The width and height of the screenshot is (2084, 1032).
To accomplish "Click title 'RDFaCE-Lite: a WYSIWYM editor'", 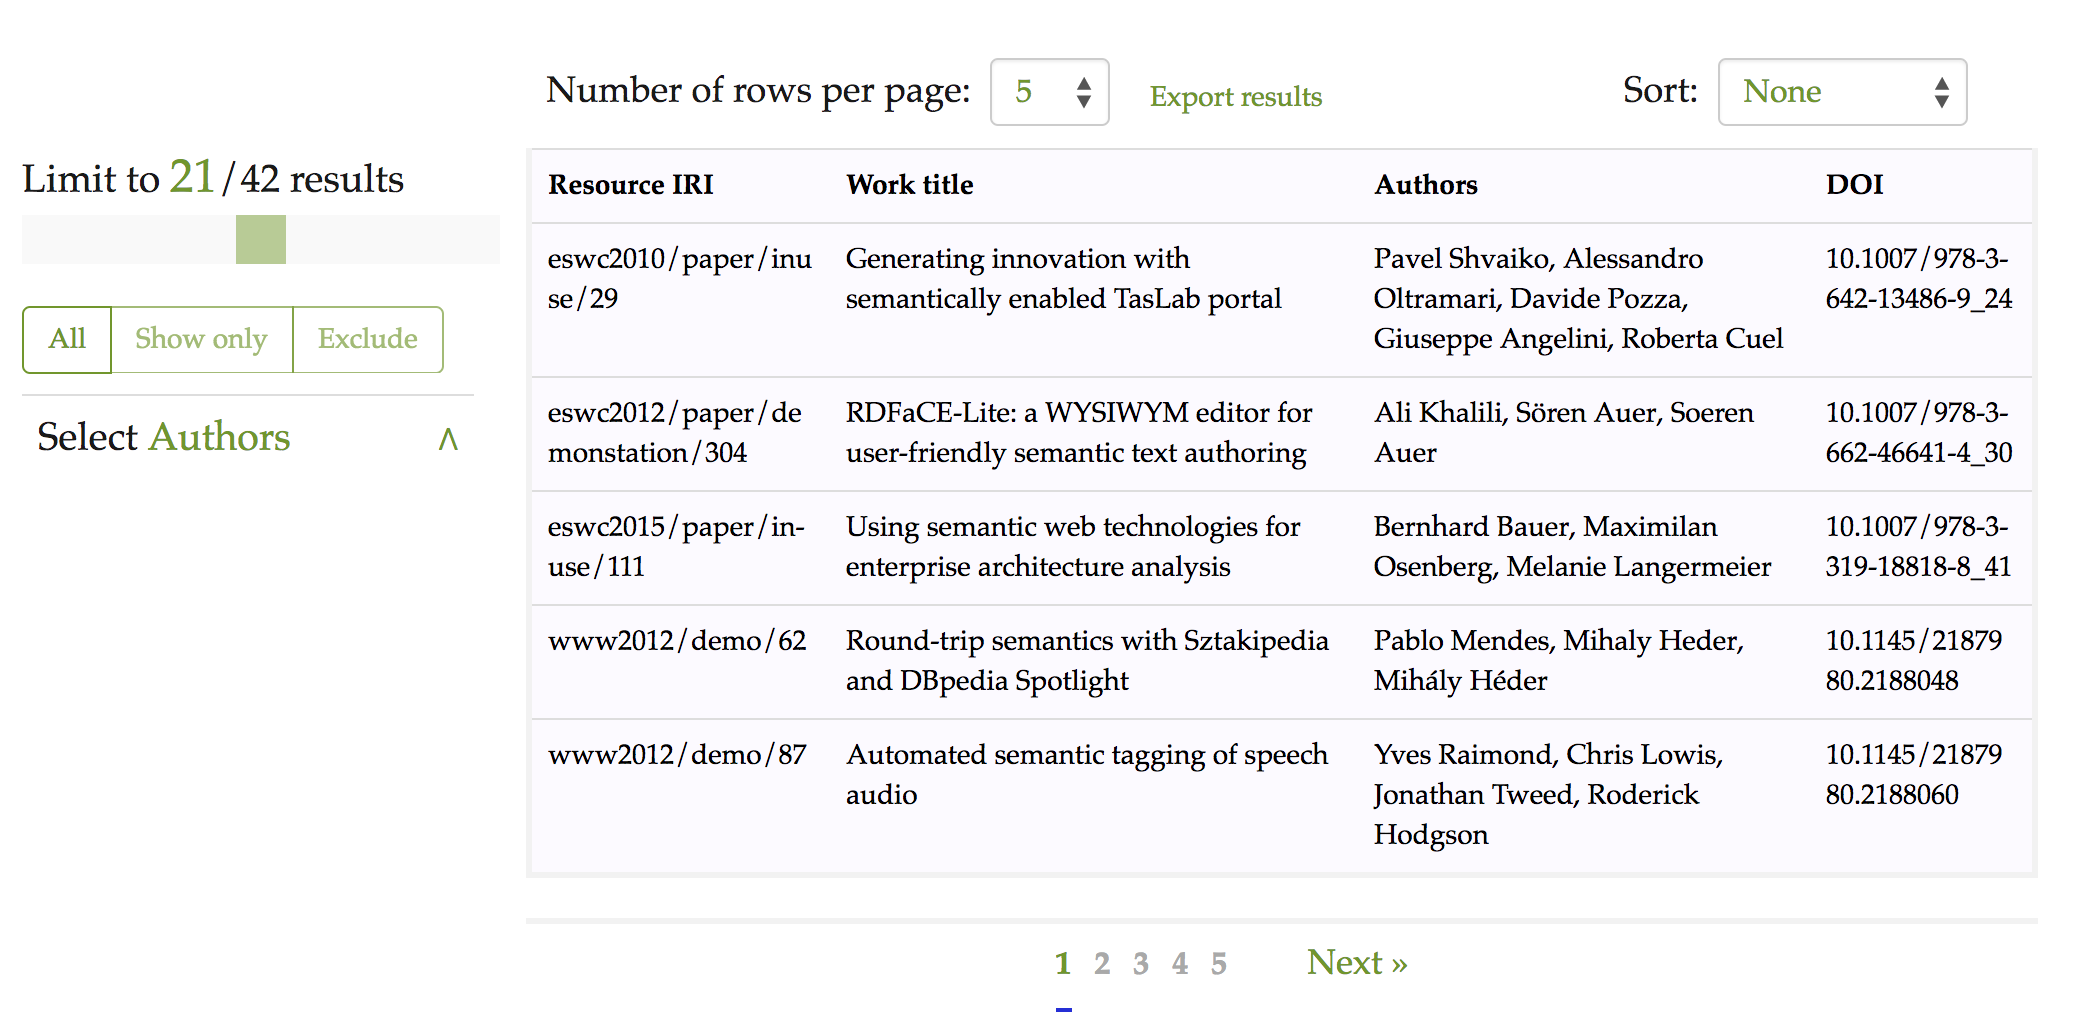I will (x=1079, y=433).
